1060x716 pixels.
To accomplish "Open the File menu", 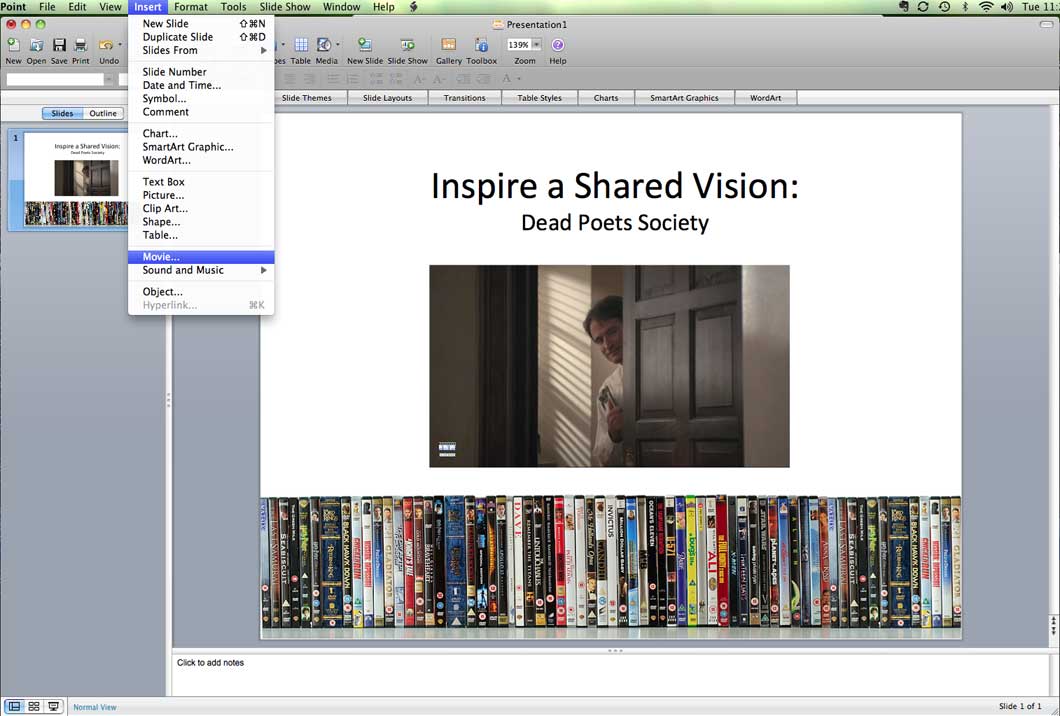I will point(47,7).
